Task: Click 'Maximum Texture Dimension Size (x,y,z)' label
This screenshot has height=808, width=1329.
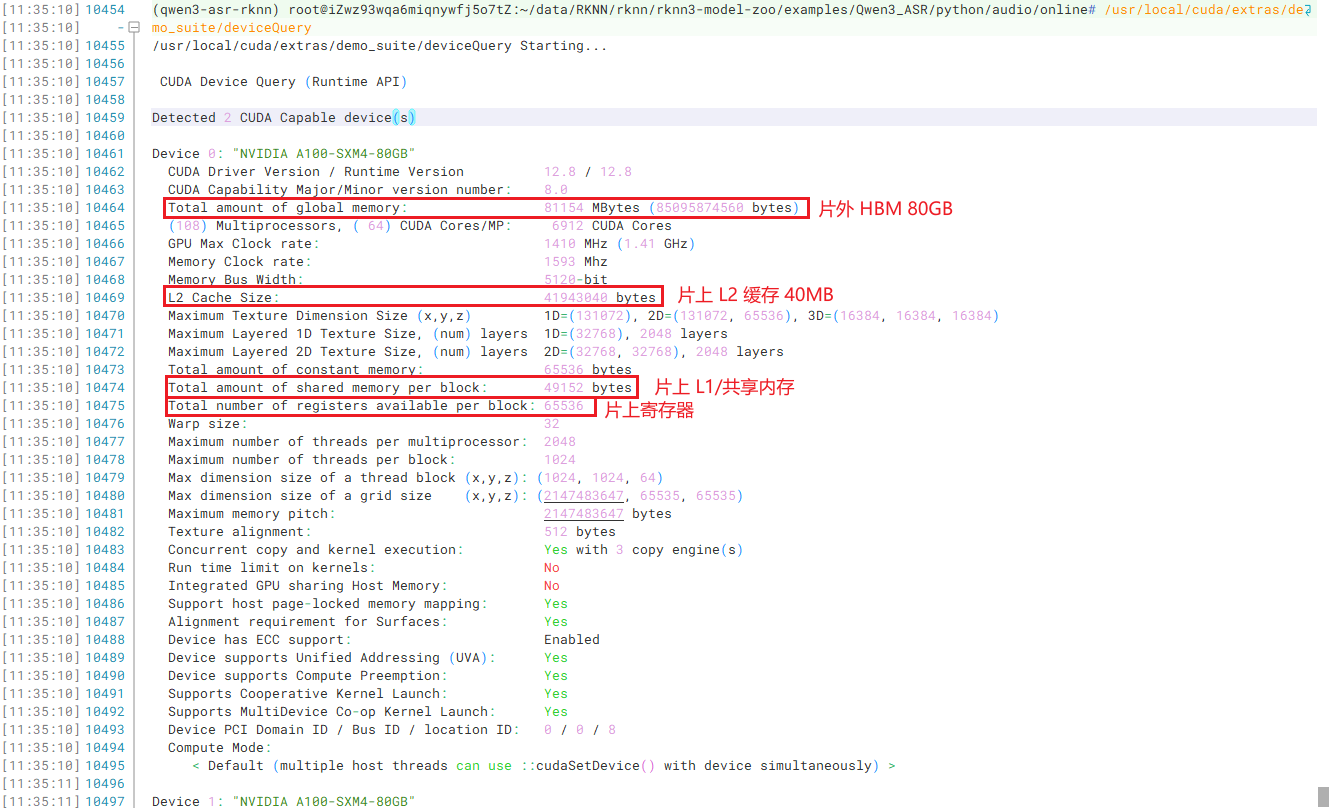Action: tap(320, 316)
